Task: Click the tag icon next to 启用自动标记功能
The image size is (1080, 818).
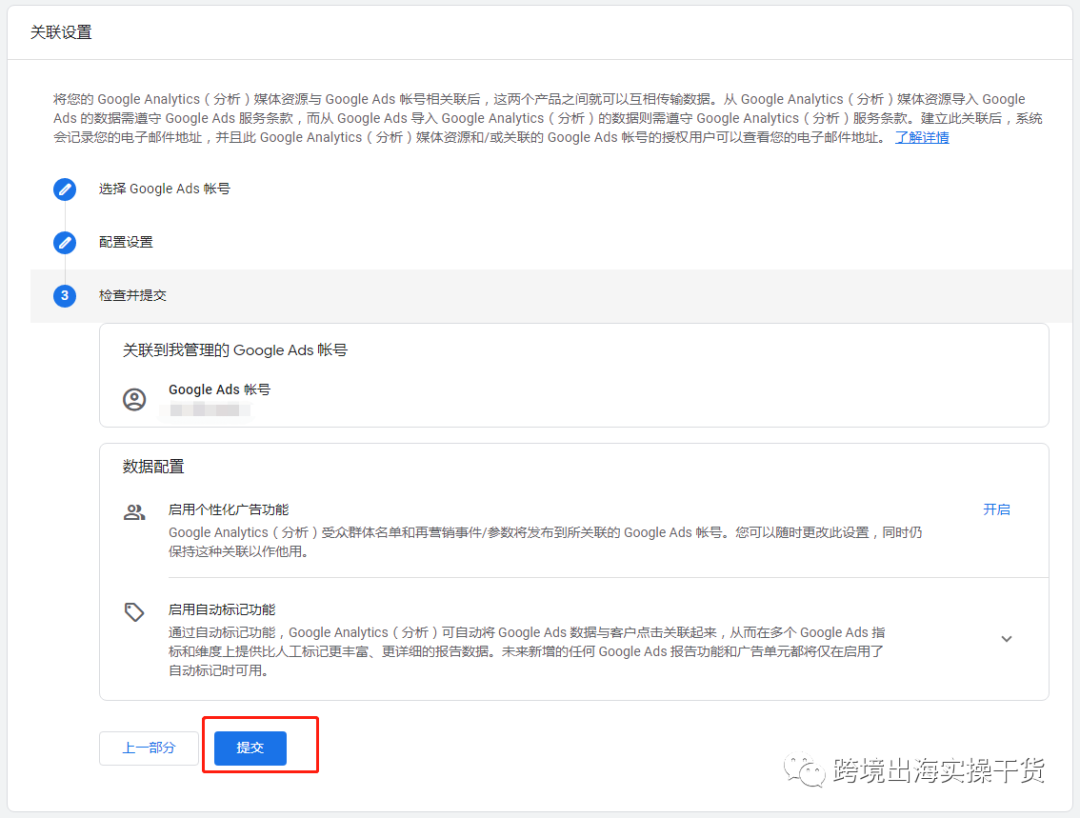Action: click(x=135, y=611)
